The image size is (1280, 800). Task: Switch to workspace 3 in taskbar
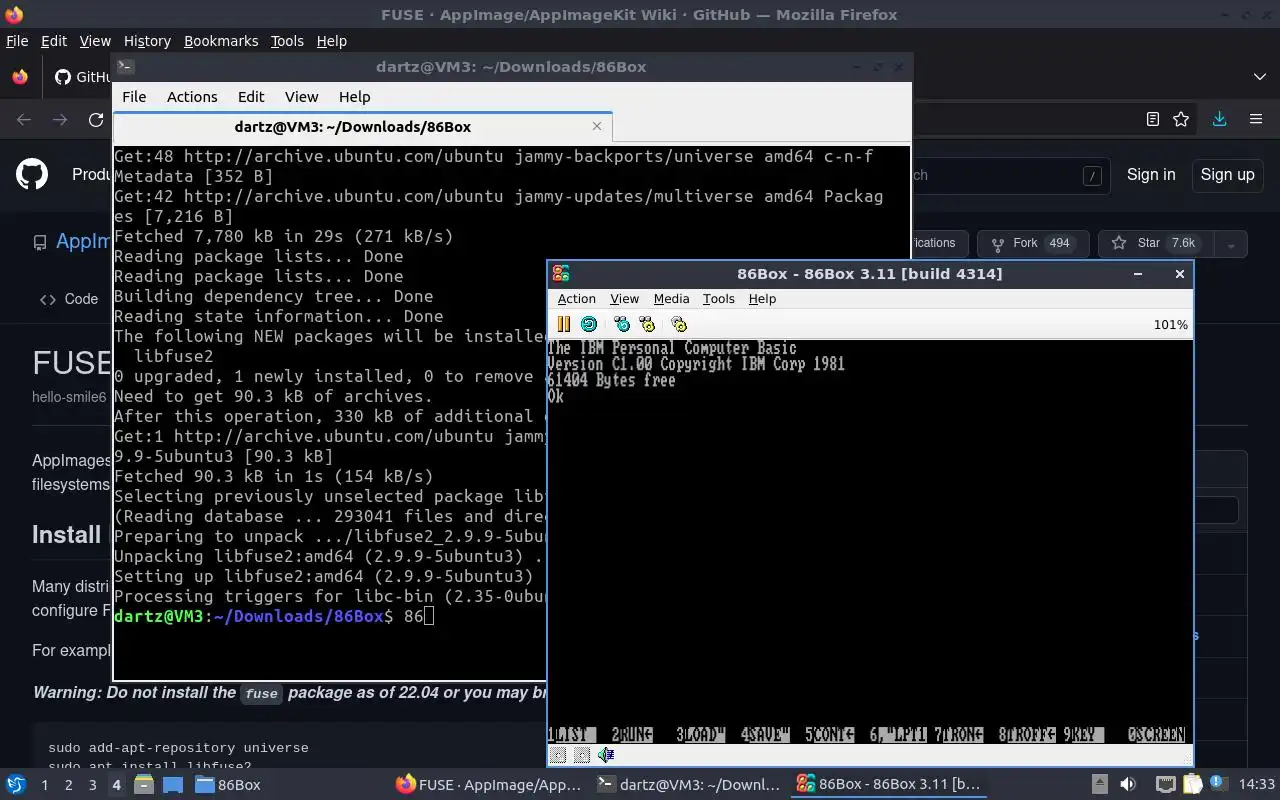[x=92, y=785]
